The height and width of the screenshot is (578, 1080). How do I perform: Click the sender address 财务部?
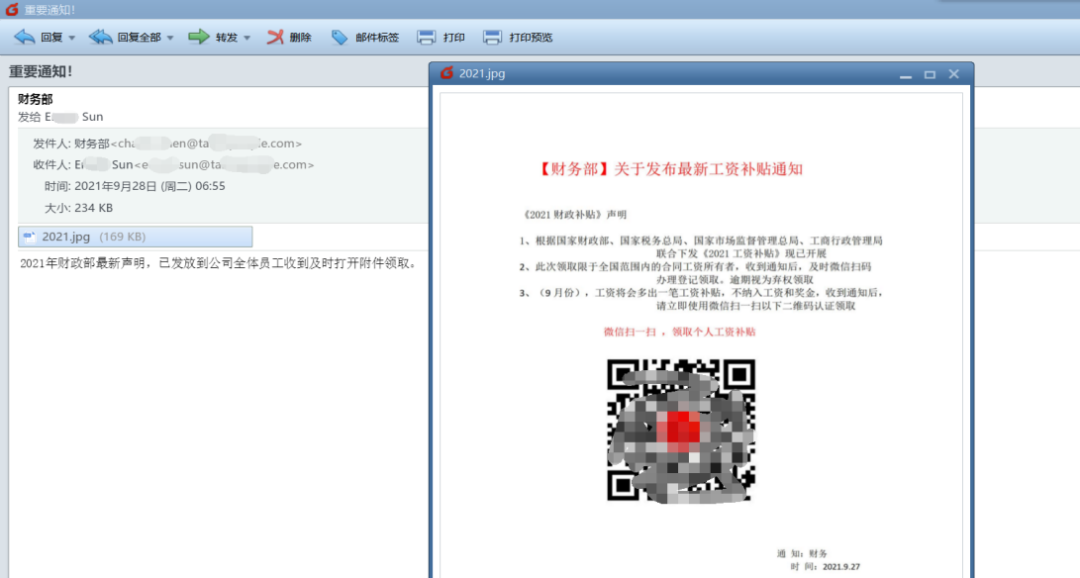pos(187,143)
